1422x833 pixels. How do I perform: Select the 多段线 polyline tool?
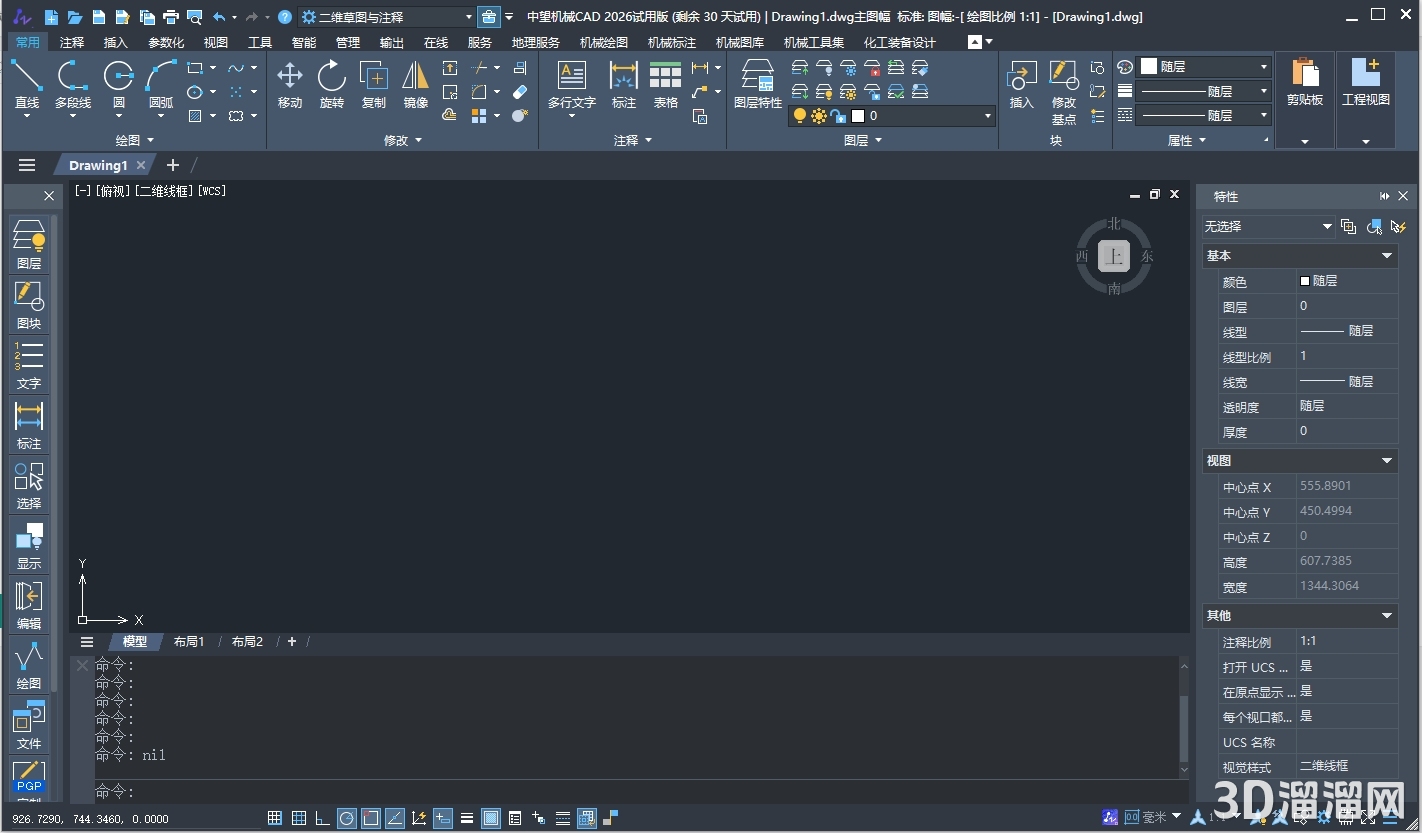pyautogui.click(x=72, y=85)
